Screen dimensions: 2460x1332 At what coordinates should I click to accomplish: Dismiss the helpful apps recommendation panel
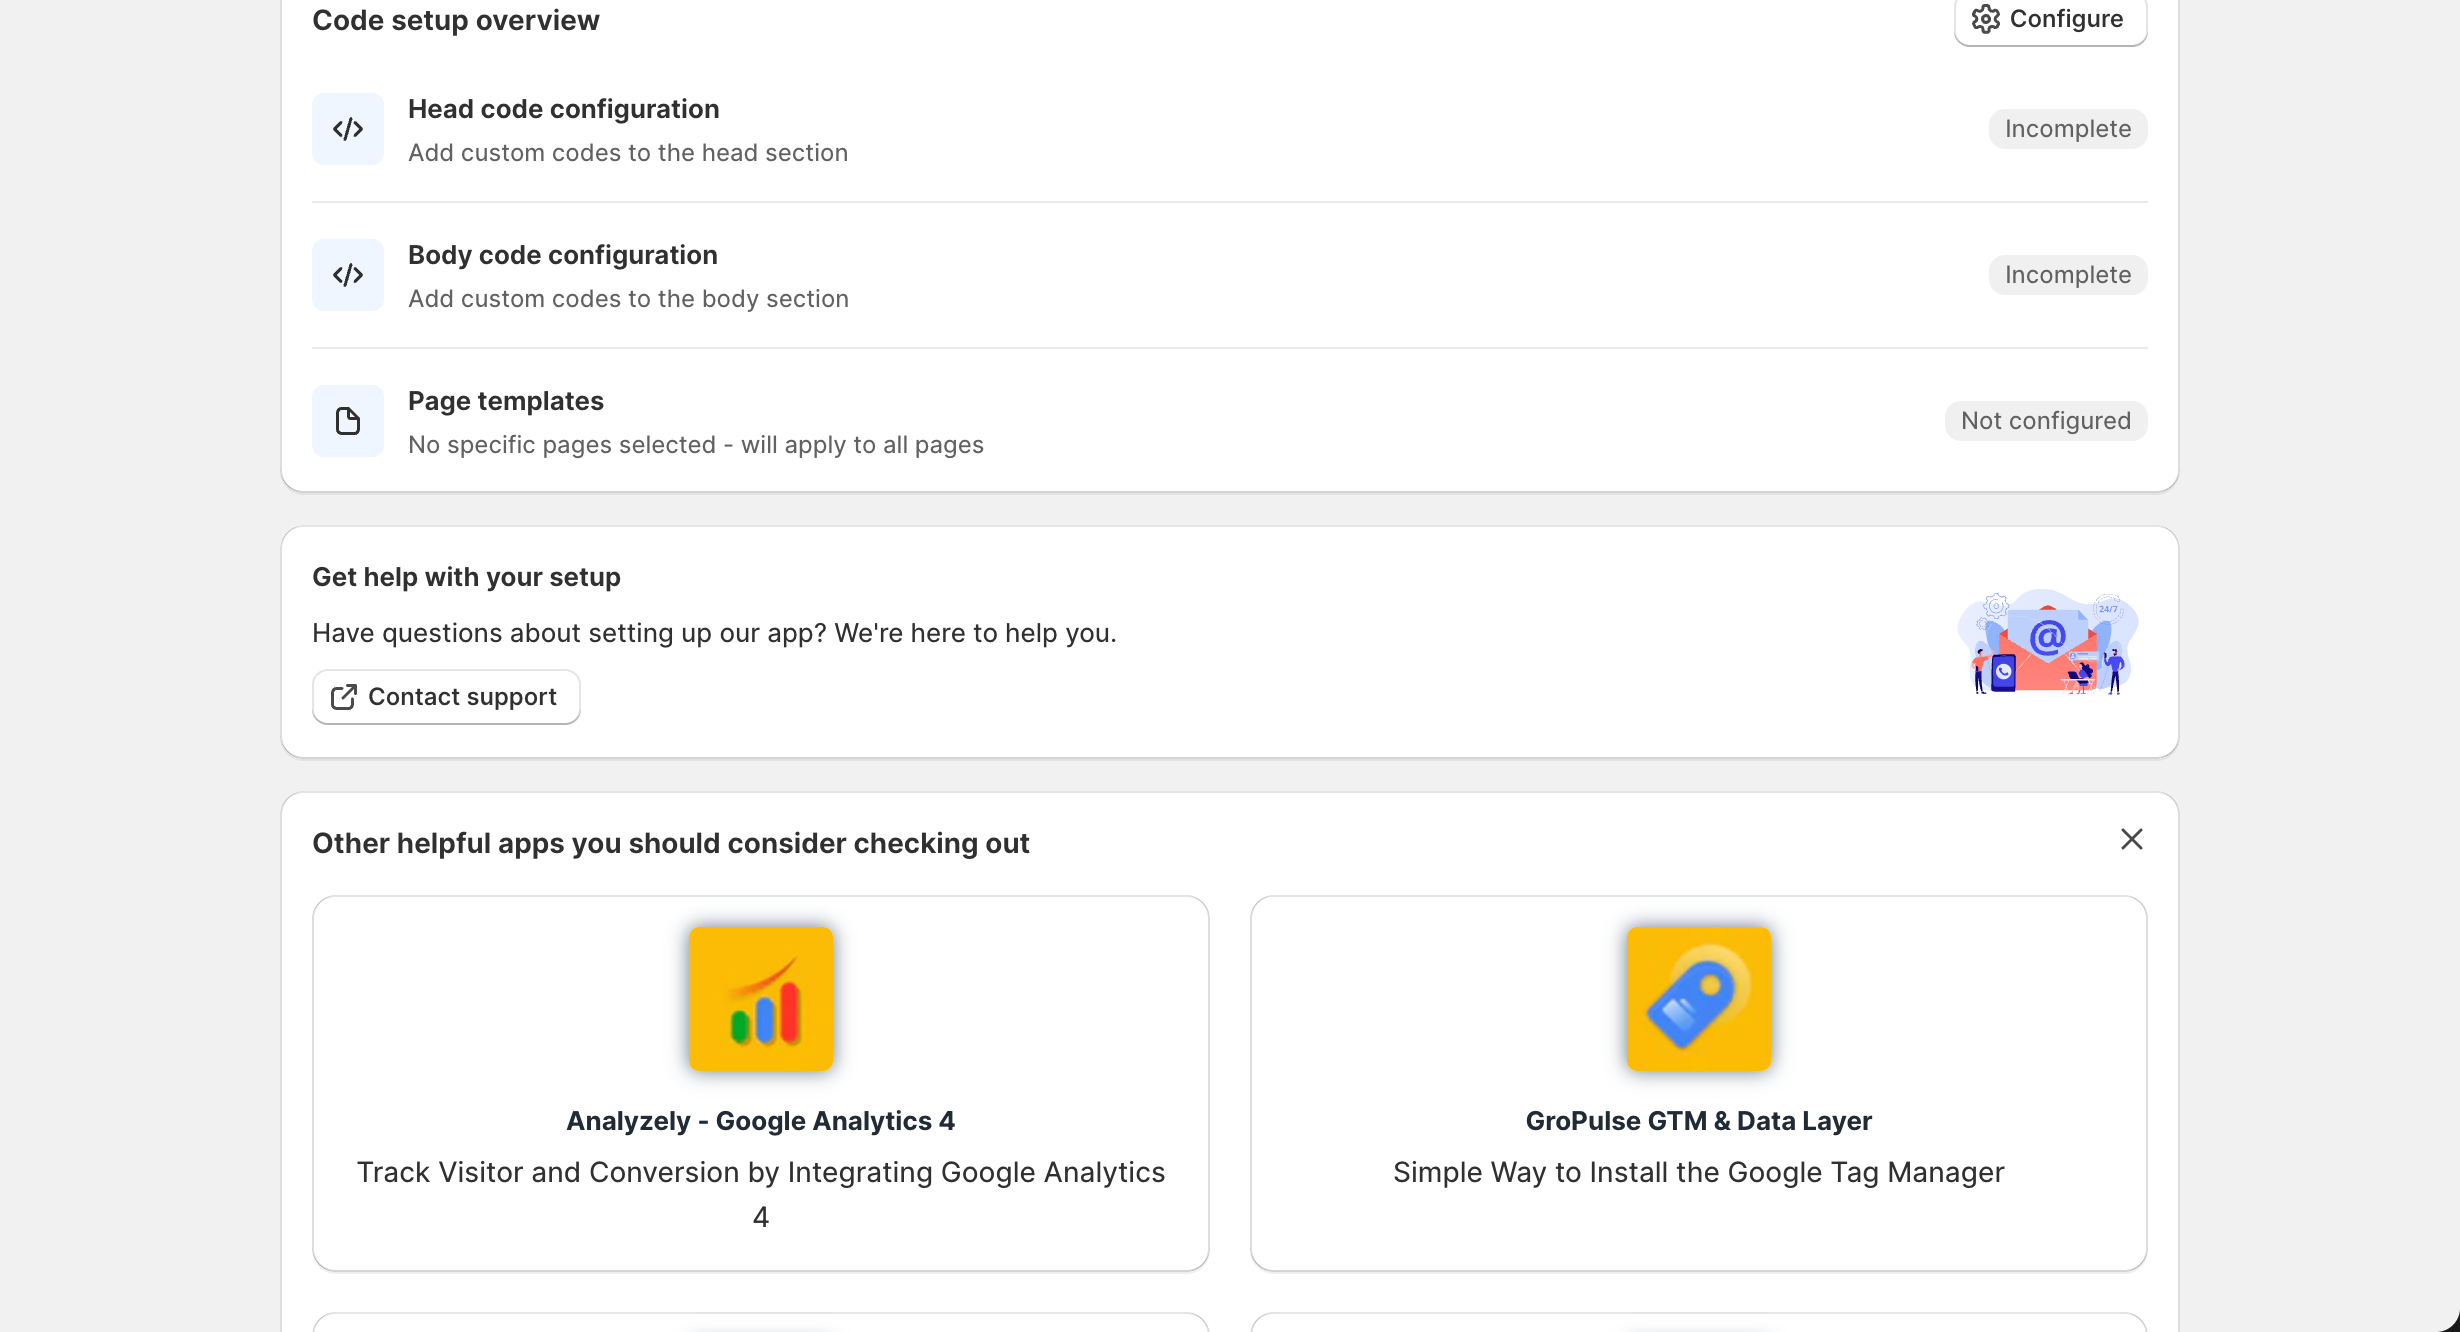pos(2131,839)
